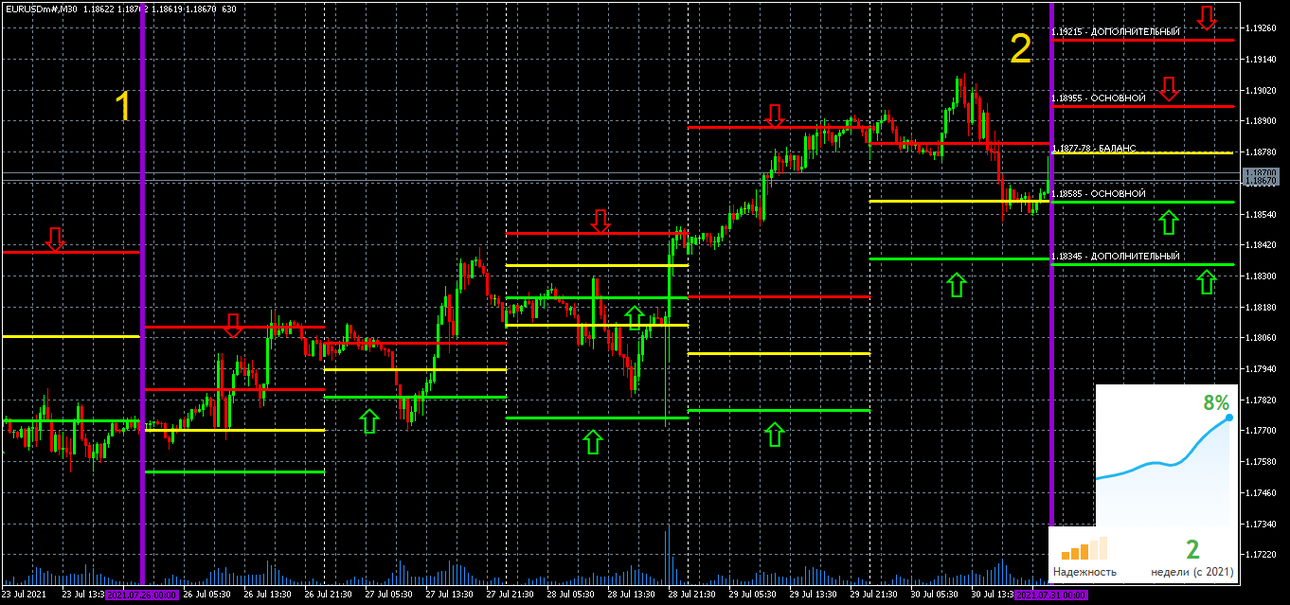This screenshot has width=1290, height=605.
Task: Click the purple 2021.07.31 00:00 date marker
Action: 1051,596
